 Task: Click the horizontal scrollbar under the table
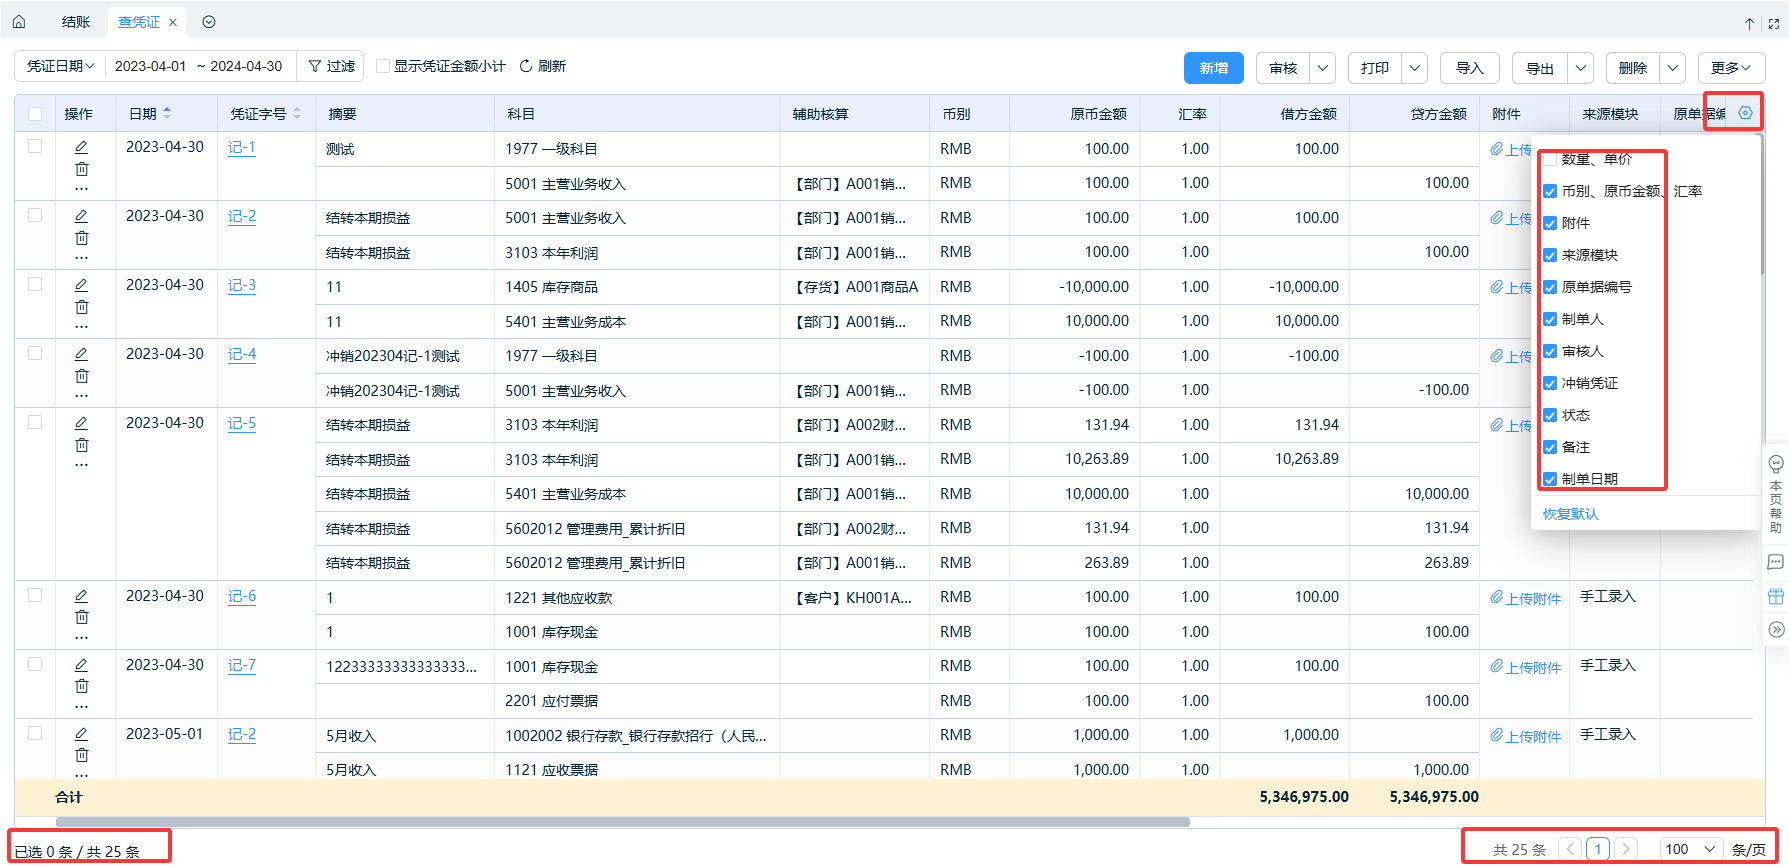(x=622, y=822)
